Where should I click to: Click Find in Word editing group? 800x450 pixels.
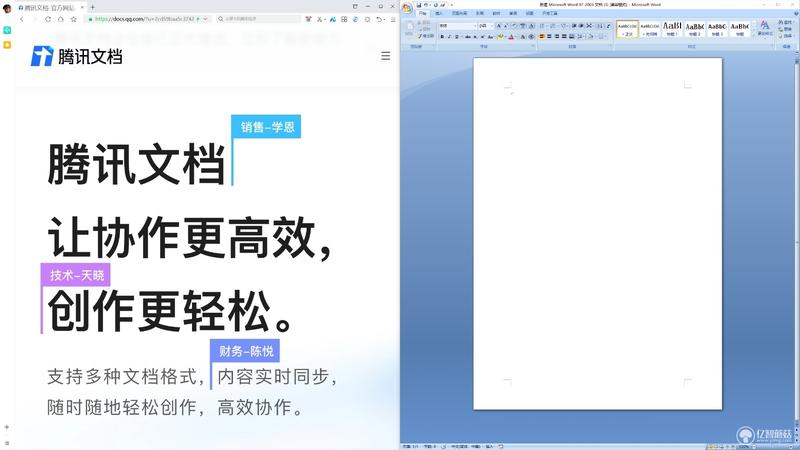[x=785, y=22]
